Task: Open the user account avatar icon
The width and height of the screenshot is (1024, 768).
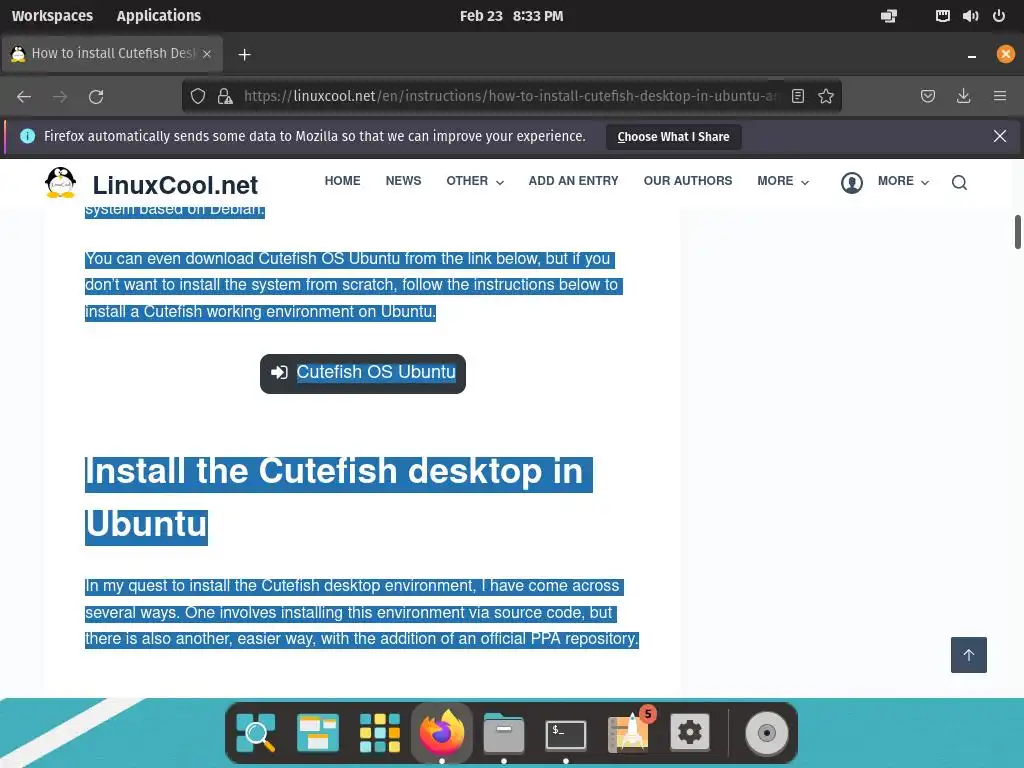Action: [852, 183]
